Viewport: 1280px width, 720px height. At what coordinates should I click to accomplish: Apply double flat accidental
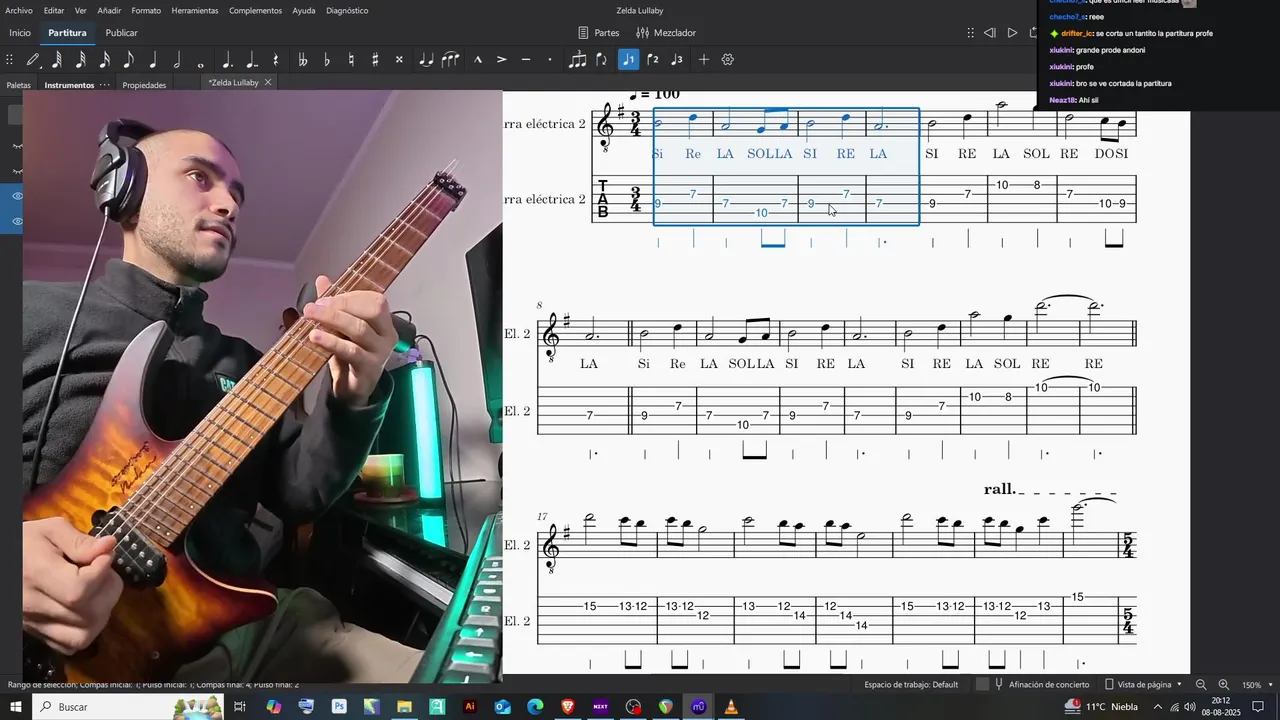point(303,60)
